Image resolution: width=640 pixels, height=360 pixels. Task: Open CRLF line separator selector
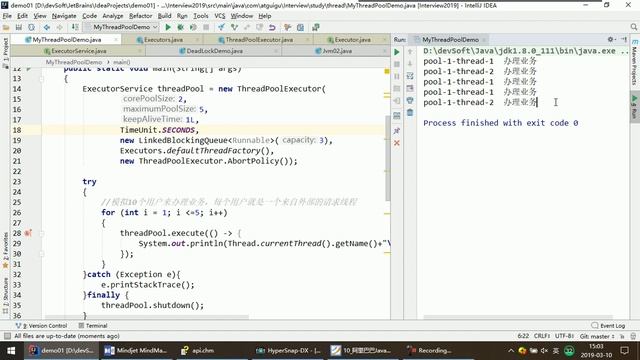(542, 336)
